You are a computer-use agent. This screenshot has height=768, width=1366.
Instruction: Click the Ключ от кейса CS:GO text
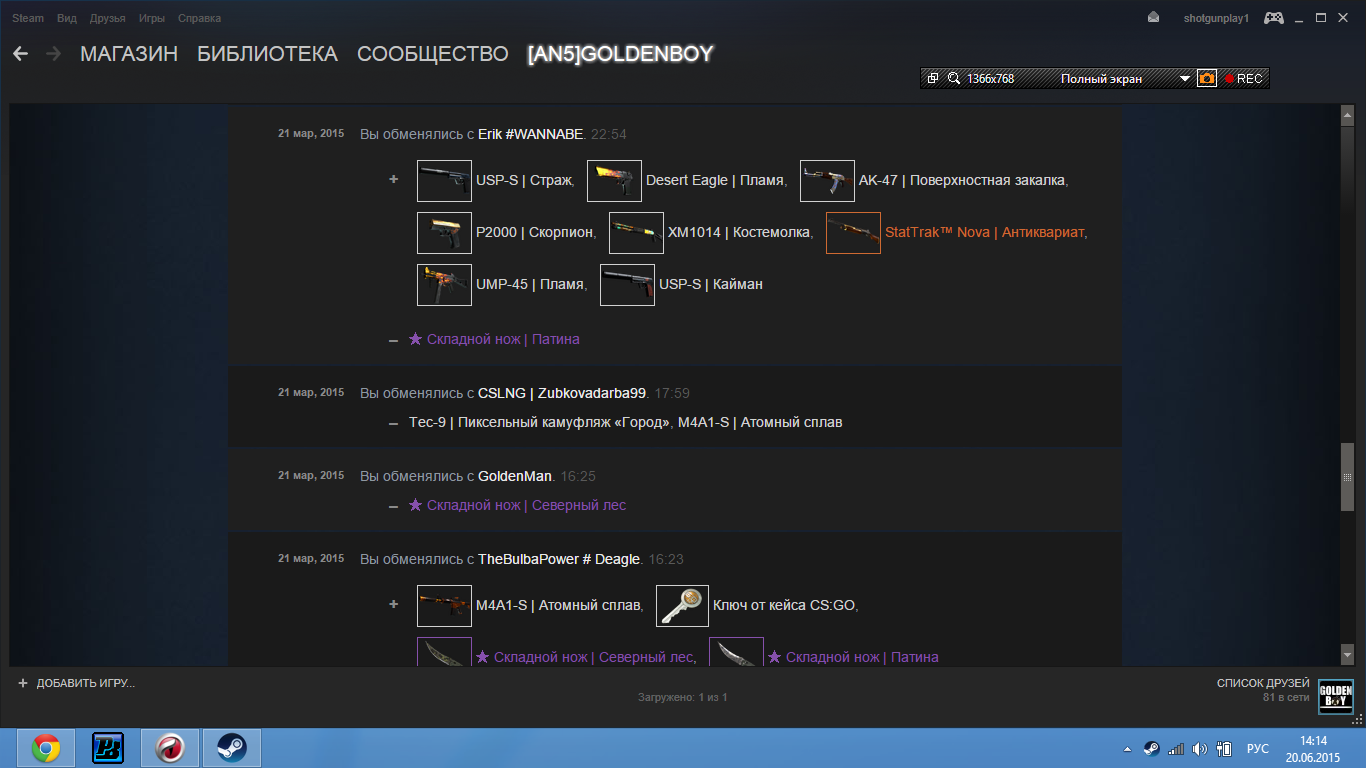[x=784, y=605]
